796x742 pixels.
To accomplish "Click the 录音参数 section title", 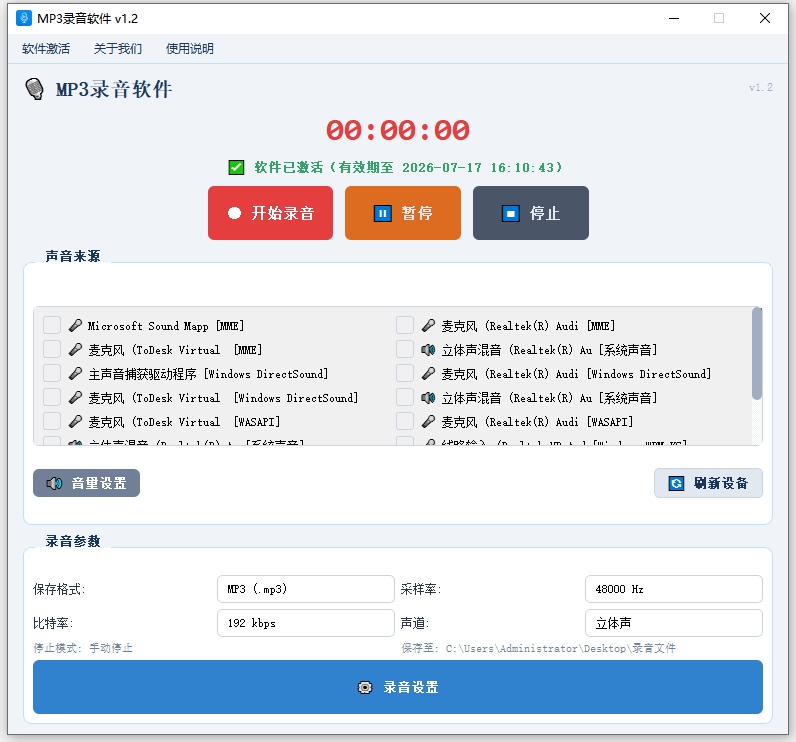I will point(73,541).
